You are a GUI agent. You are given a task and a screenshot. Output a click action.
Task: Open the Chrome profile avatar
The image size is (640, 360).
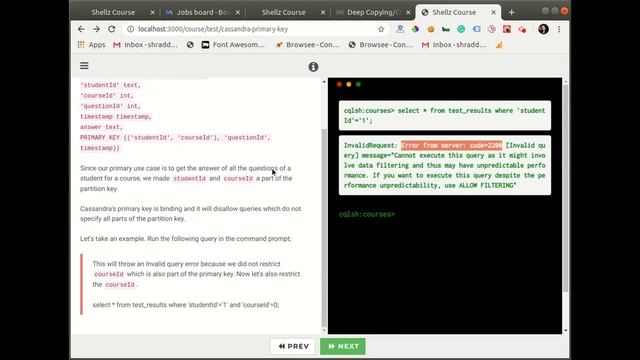[x=543, y=29]
